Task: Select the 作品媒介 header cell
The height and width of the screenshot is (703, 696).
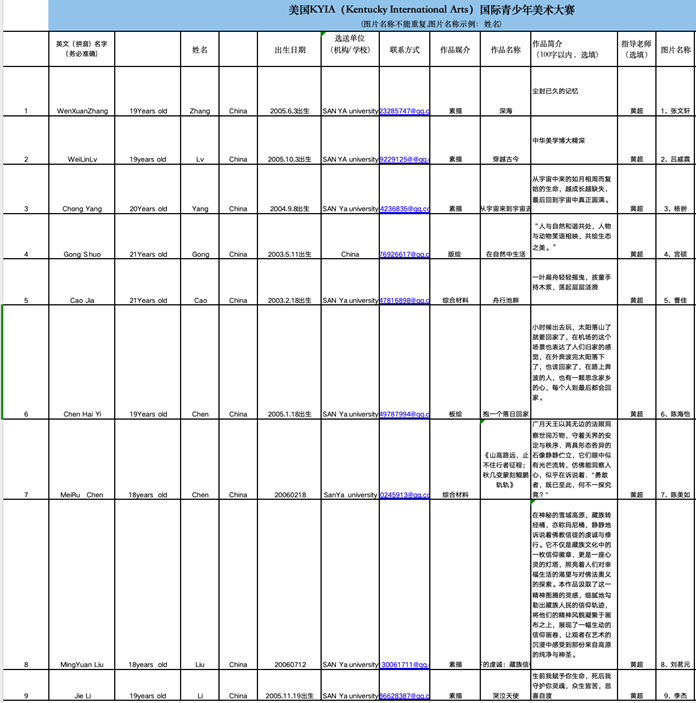Action: pyautogui.click(x=455, y=48)
